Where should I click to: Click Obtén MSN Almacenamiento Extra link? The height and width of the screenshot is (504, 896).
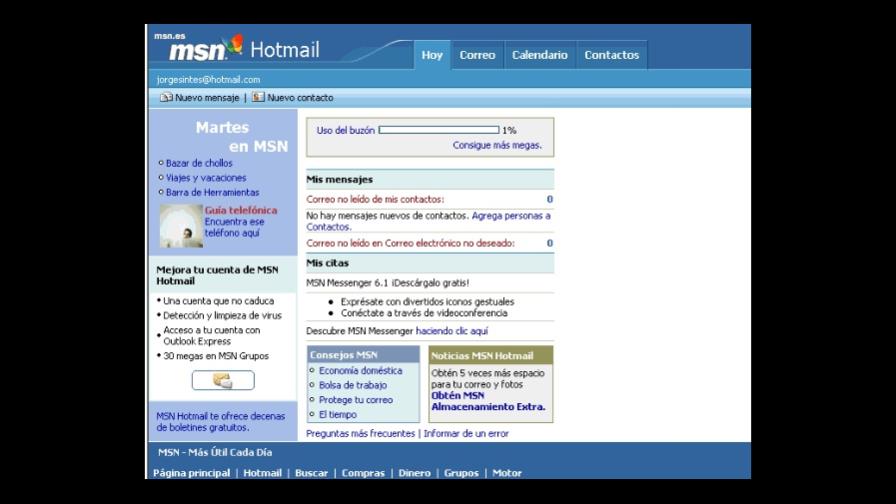coord(488,401)
